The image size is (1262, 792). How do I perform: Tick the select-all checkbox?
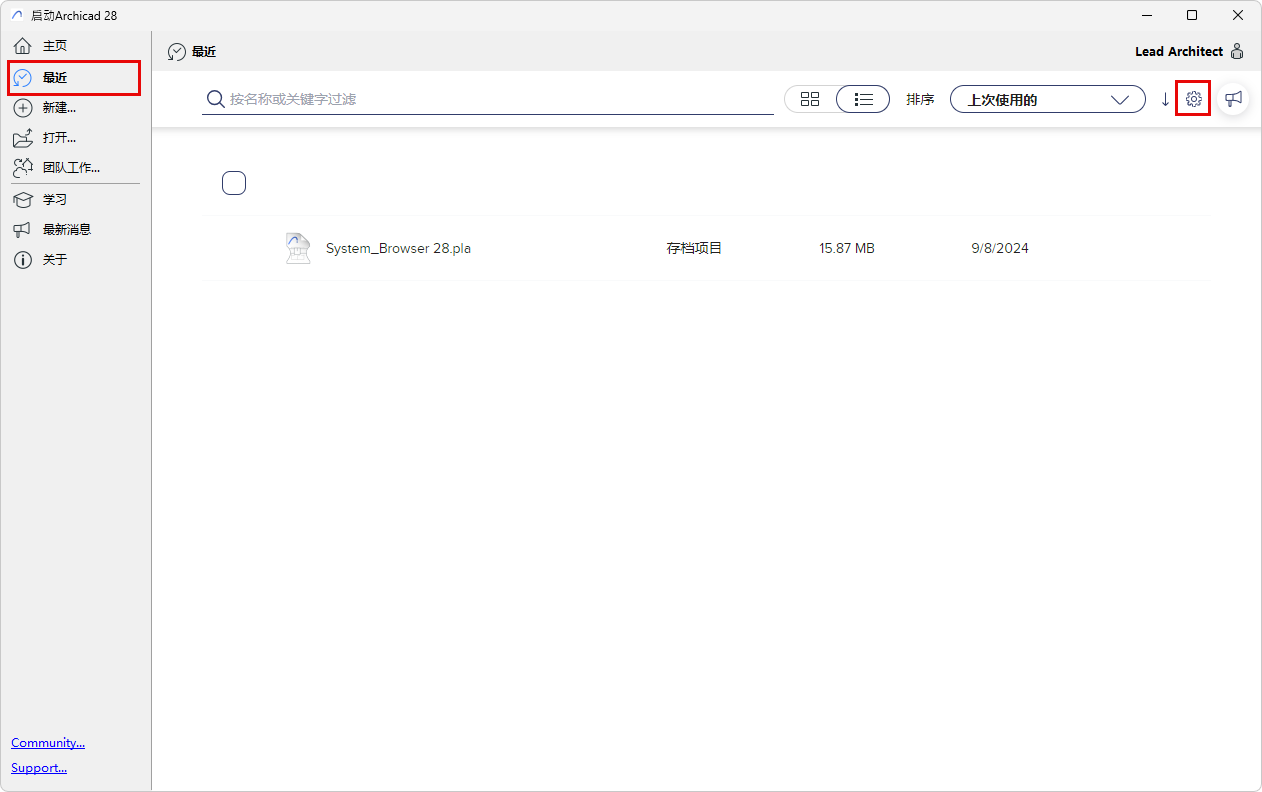click(234, 183)
